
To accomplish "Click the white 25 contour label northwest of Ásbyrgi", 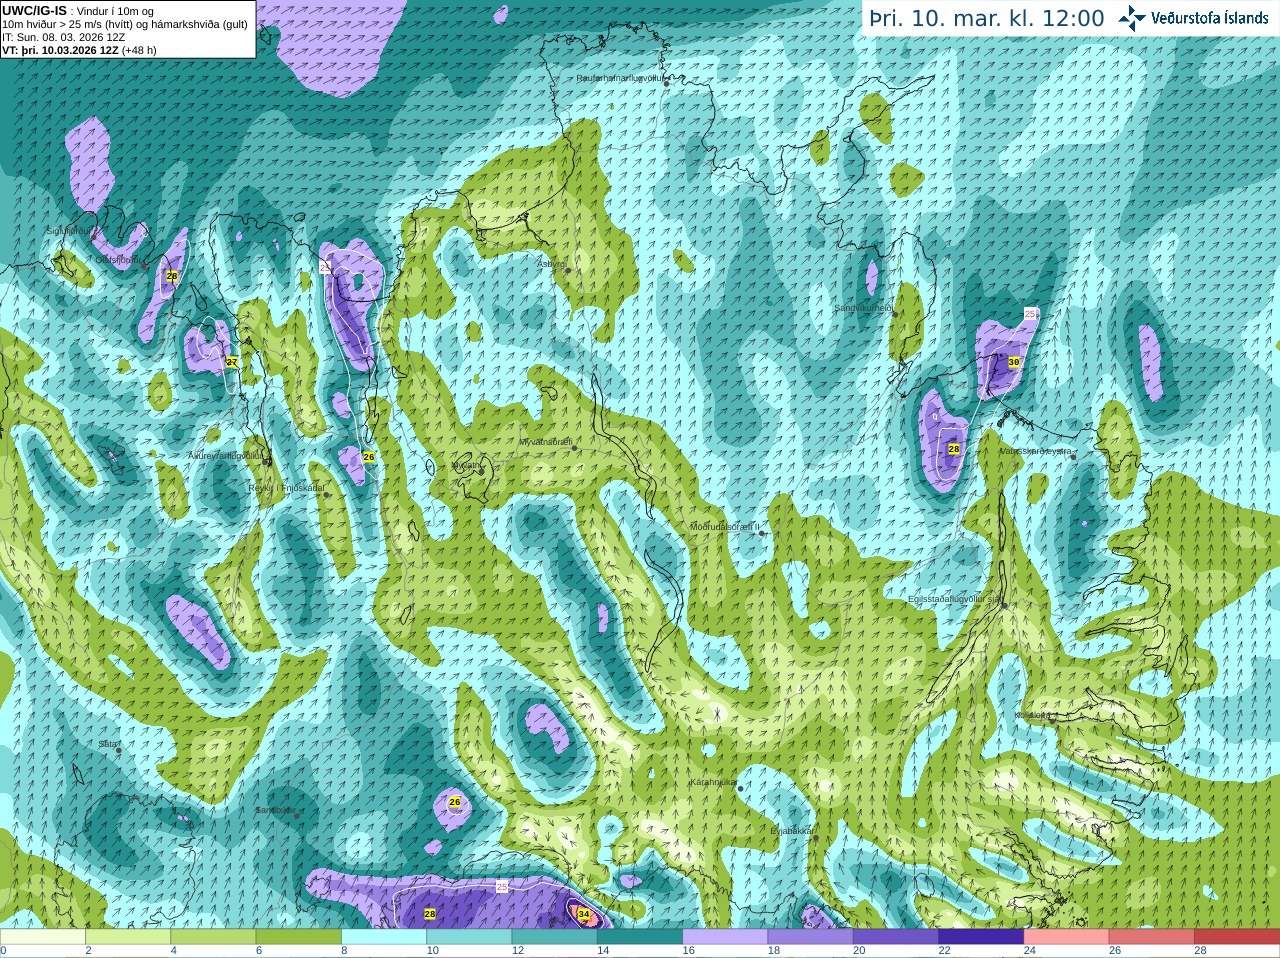I will [x=325, y=267].
